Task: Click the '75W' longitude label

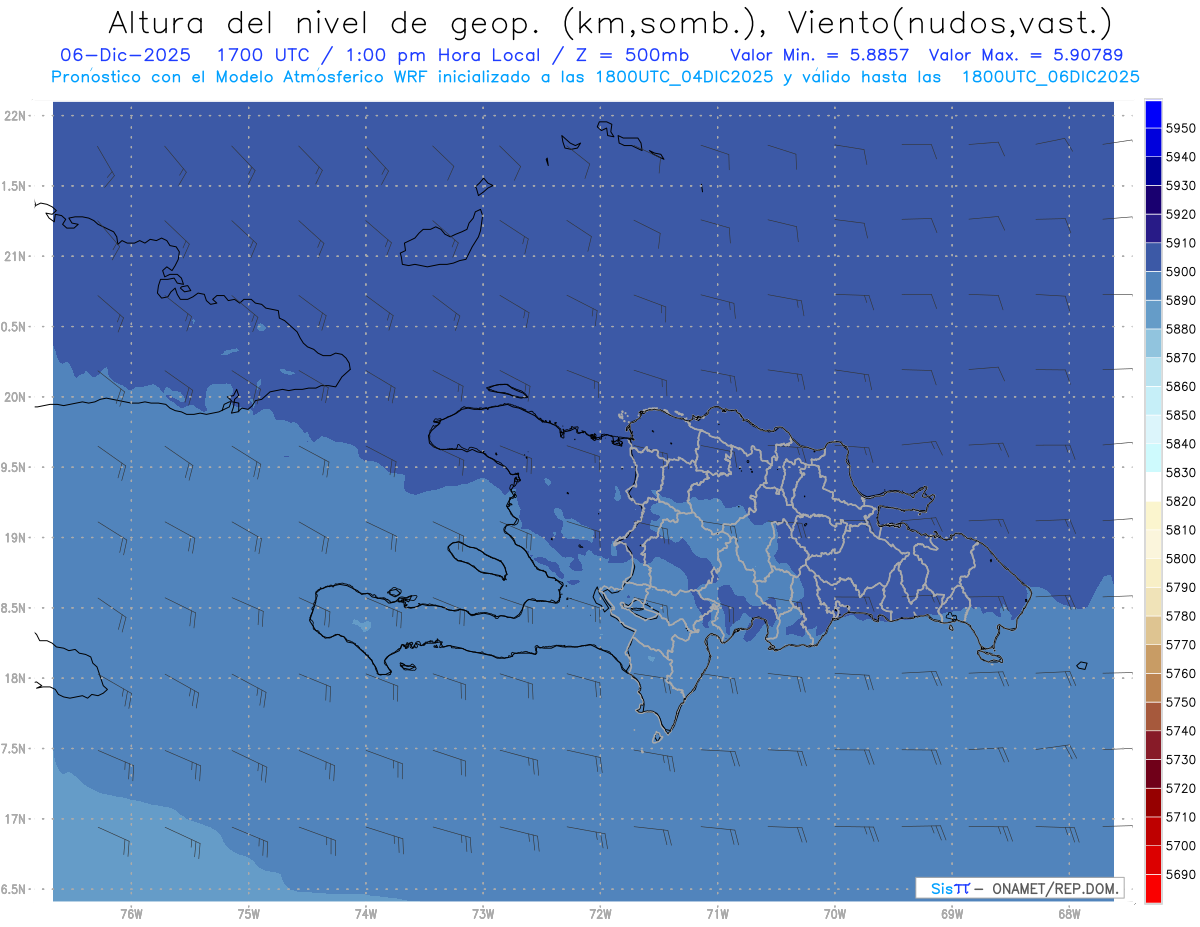Action: click(x=249, y=914)
